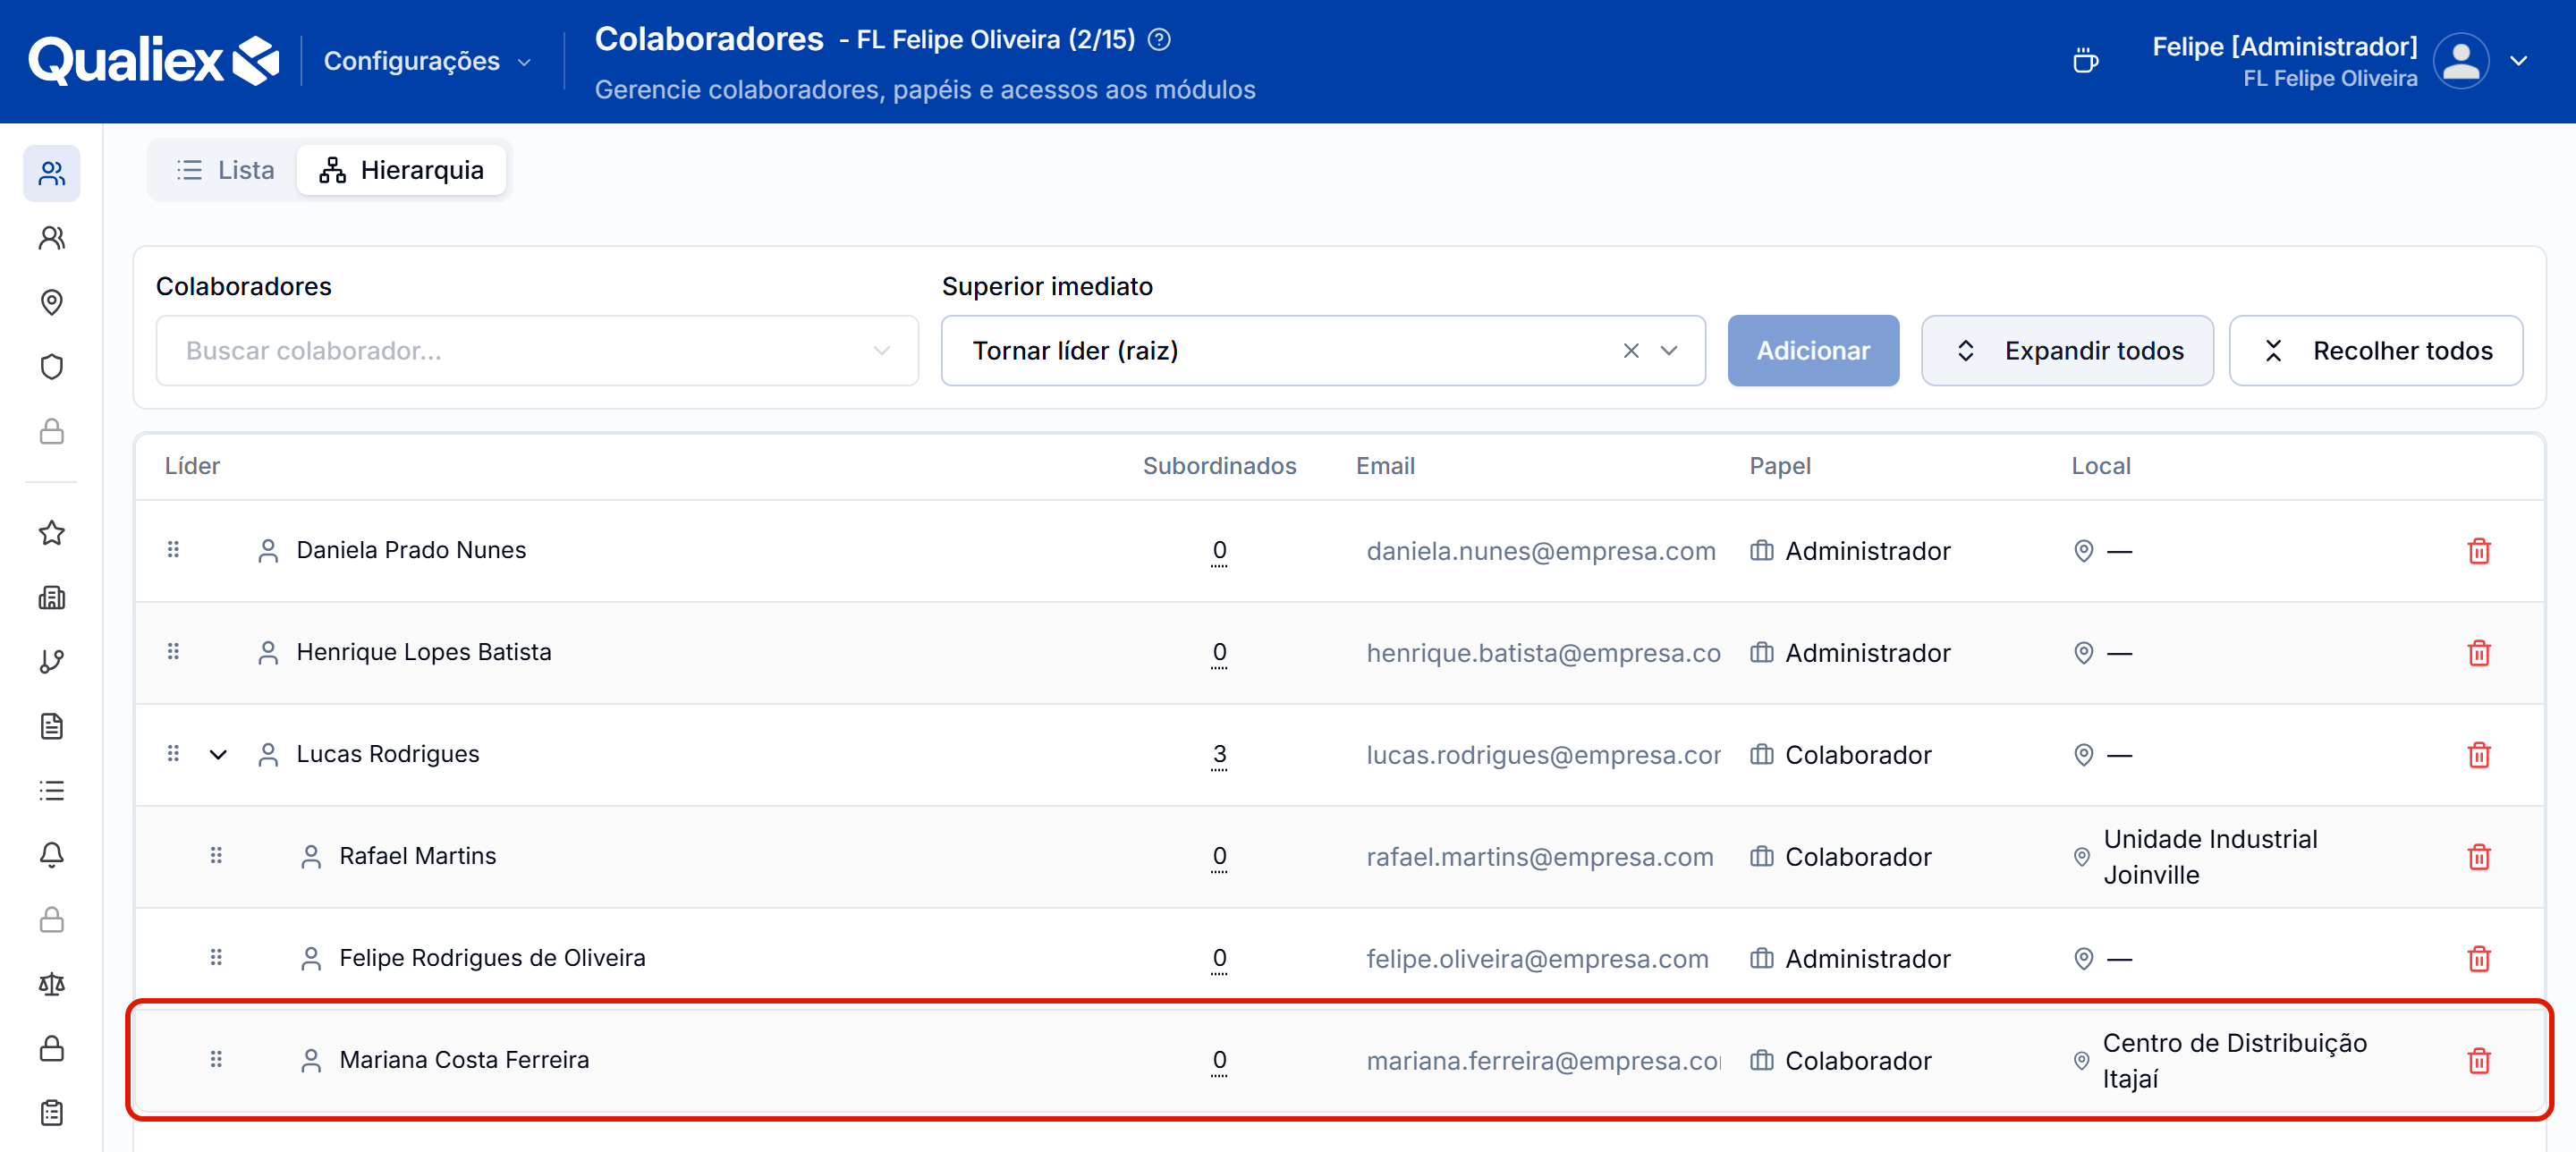The image size is (2576, 1152).
Task: Delete Lucas Rodrigues with trash icon
Action: point(2479,755)
